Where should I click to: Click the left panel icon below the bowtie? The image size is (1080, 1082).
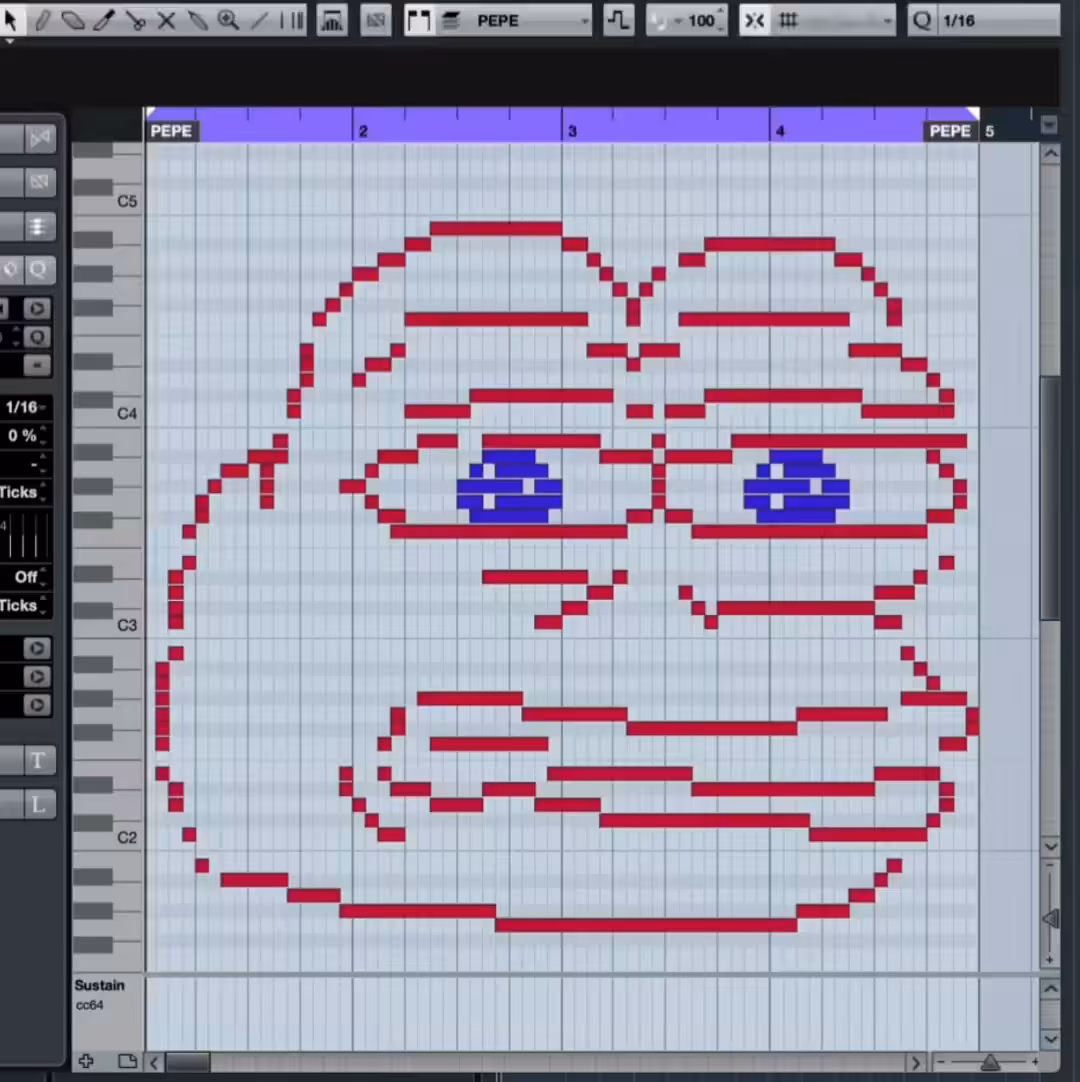tap(39, 182)
